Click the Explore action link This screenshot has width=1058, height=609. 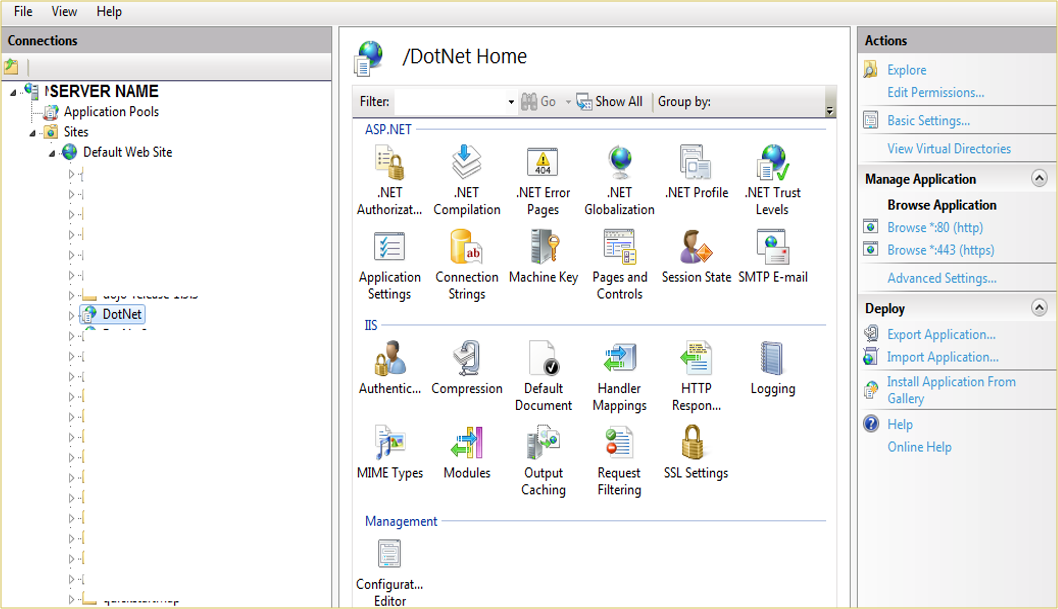point(906,70)
